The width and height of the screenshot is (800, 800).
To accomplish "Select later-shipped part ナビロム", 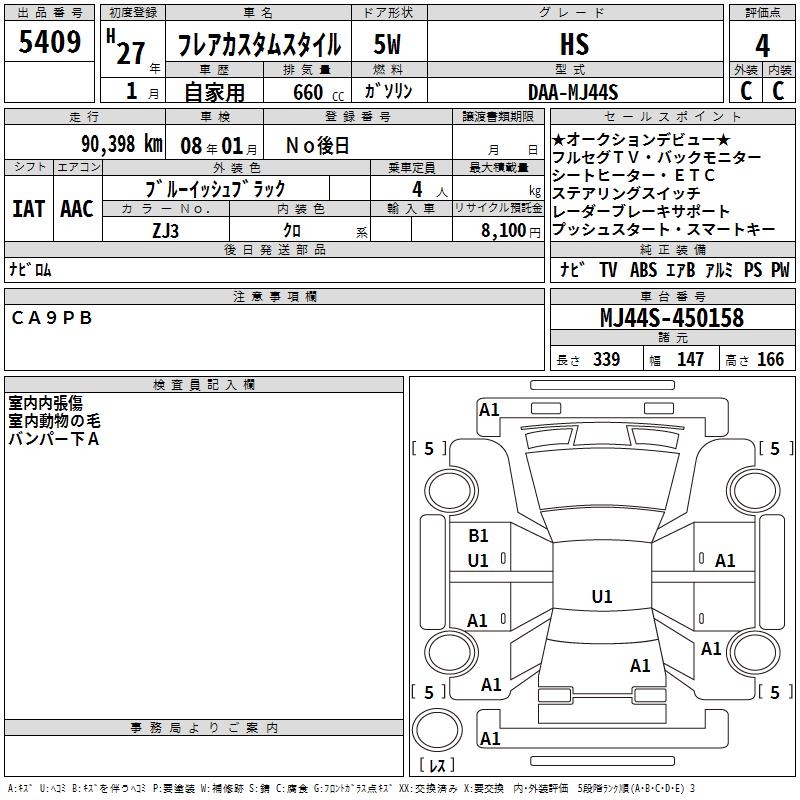I will coord(31,269).
